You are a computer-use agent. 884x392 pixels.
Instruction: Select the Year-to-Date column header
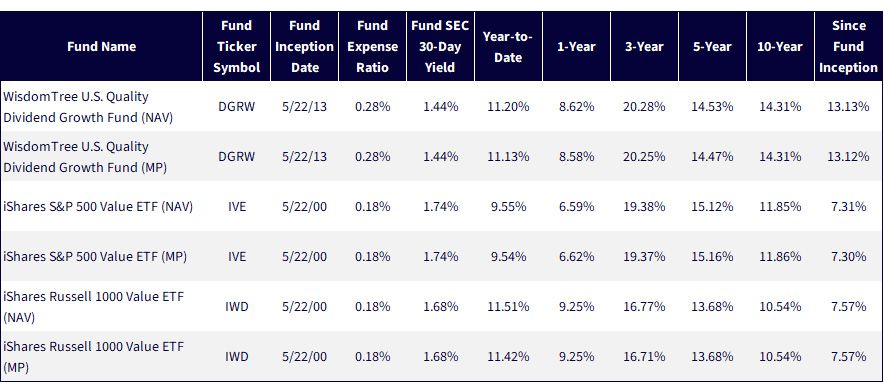[x=508, y=47]
